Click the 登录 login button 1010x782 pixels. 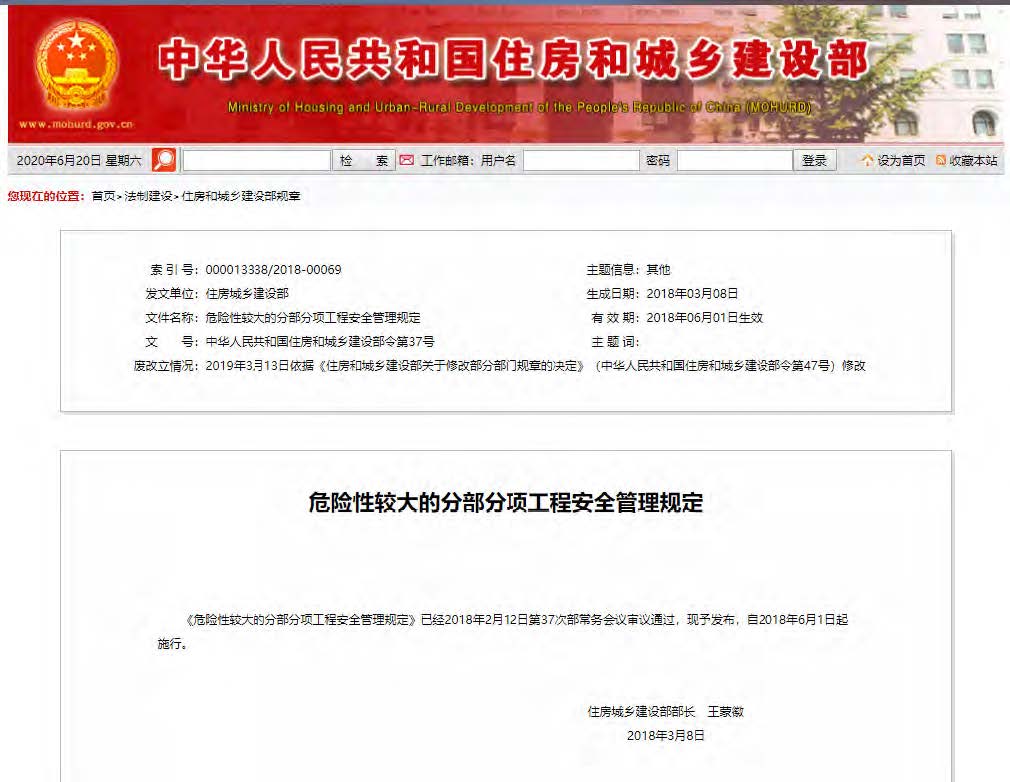pyautogui.click(x=814, y=160)
